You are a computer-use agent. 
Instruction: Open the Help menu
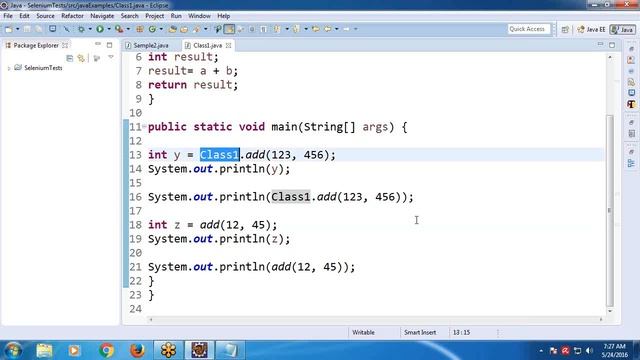223,16
